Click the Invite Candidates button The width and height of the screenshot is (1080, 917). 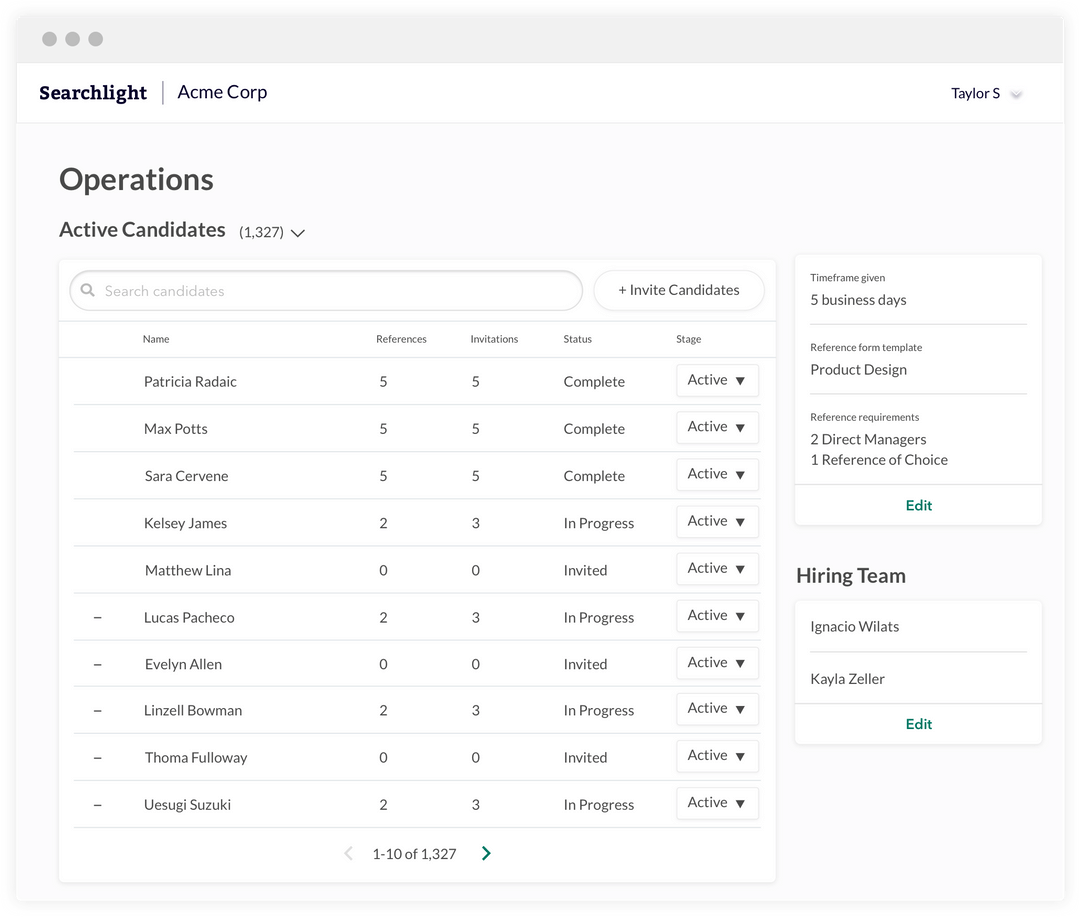point(679,291)
